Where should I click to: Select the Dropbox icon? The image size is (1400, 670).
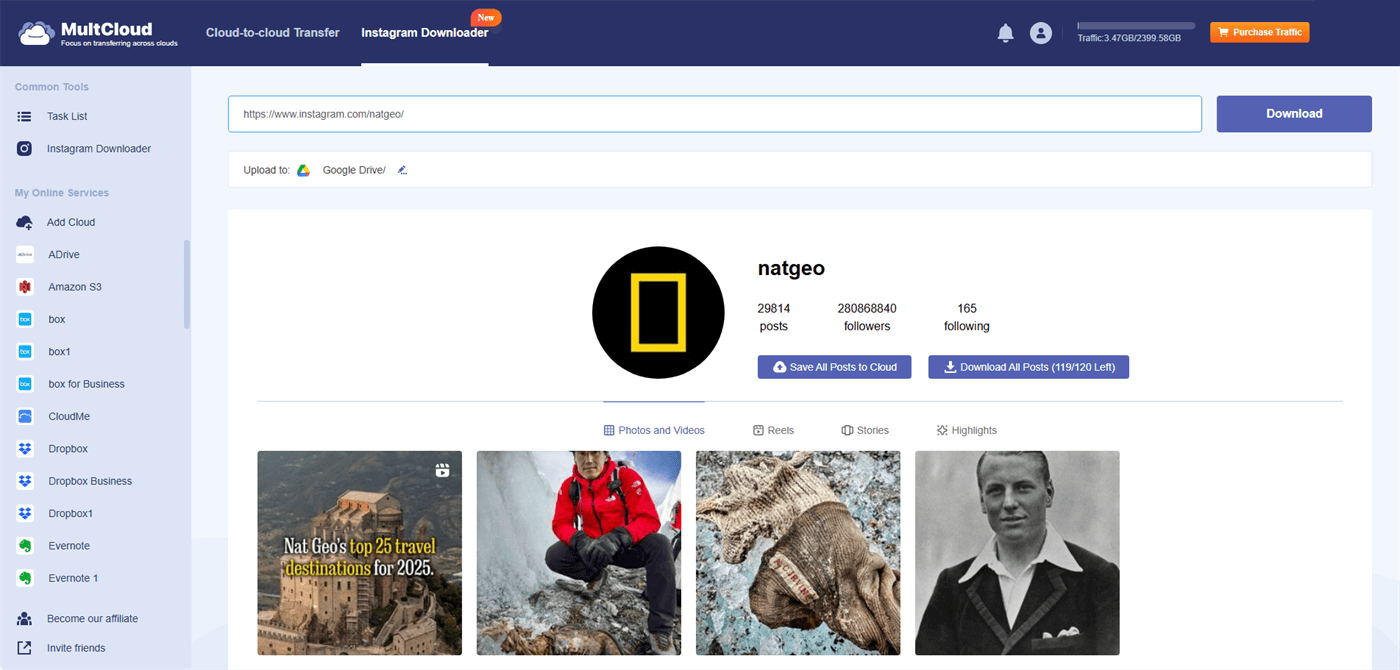25,449
